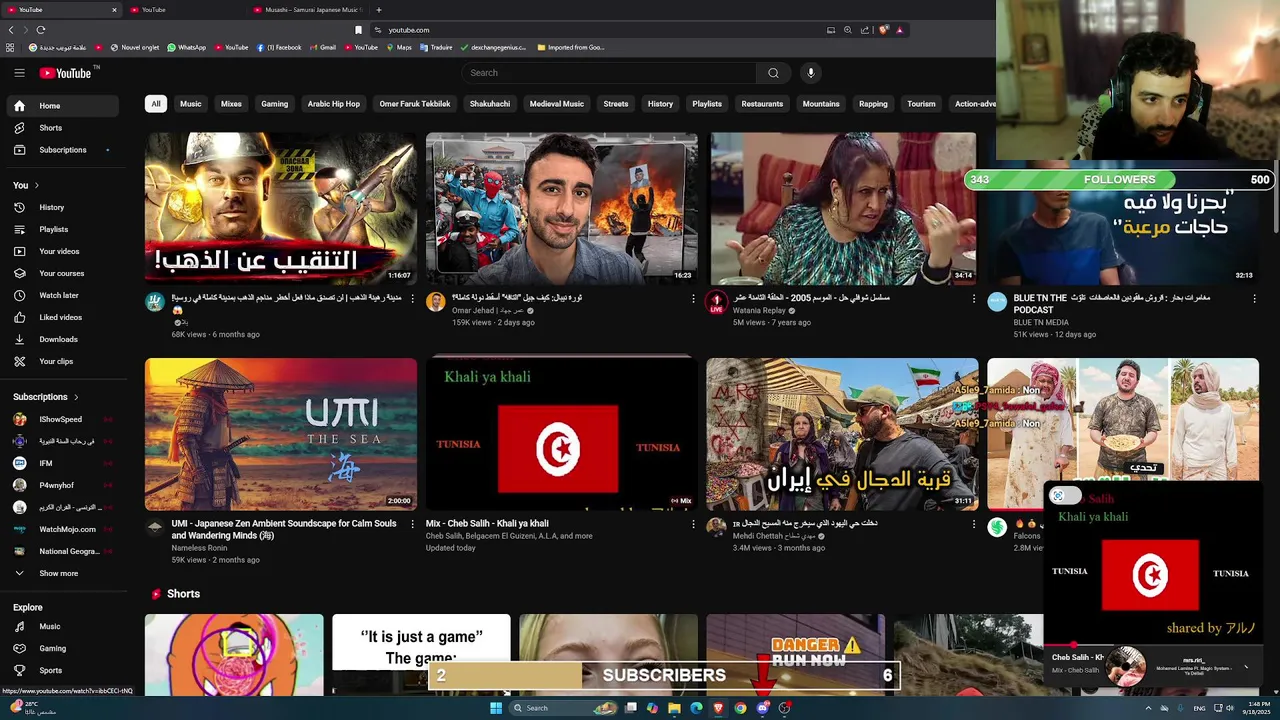Click WhatsApp bookmark in bookmarks bar
Screen dimensions: 1280x720
point(186,47)
